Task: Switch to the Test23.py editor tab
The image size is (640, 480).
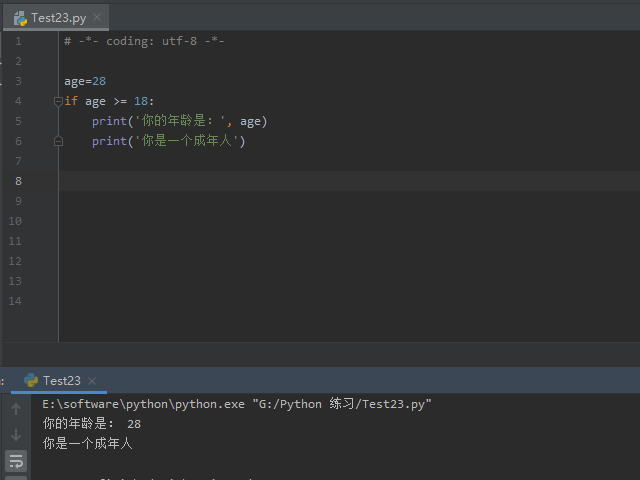Action: [56, 18]
